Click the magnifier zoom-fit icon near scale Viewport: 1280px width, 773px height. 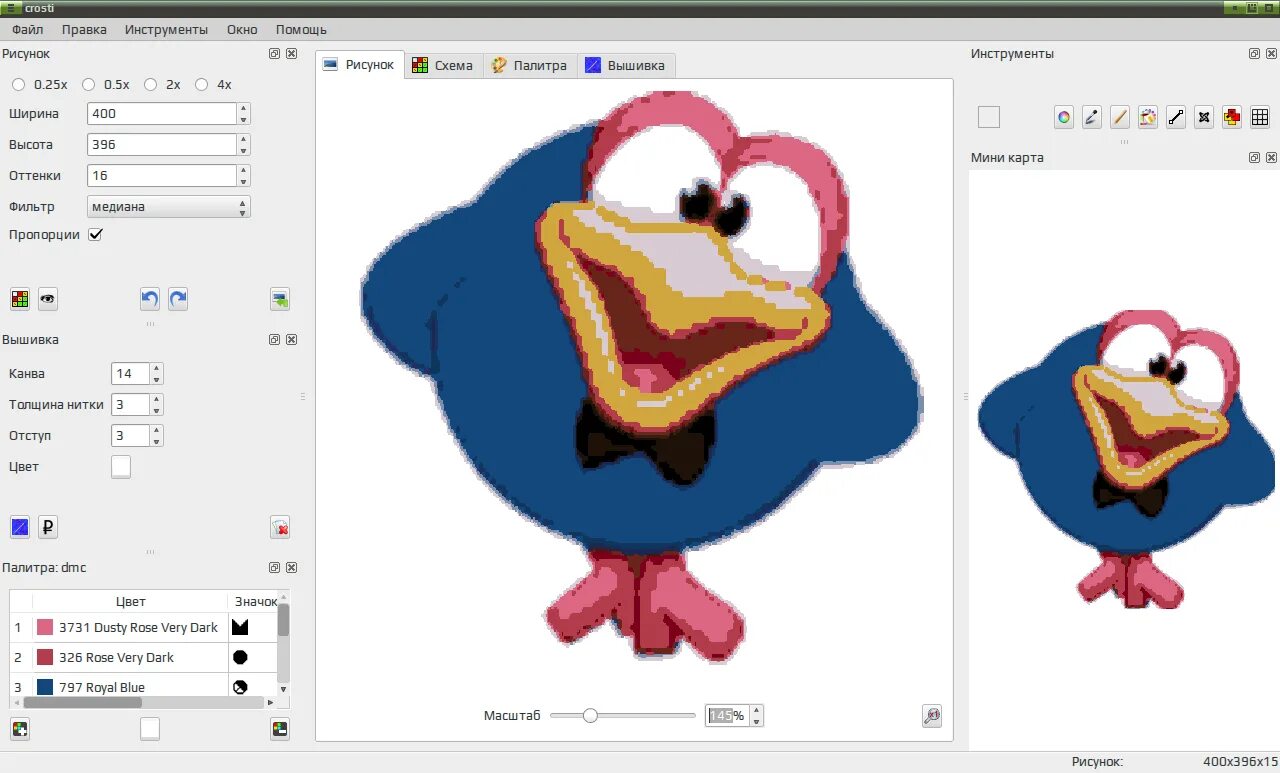pos(932,716)
